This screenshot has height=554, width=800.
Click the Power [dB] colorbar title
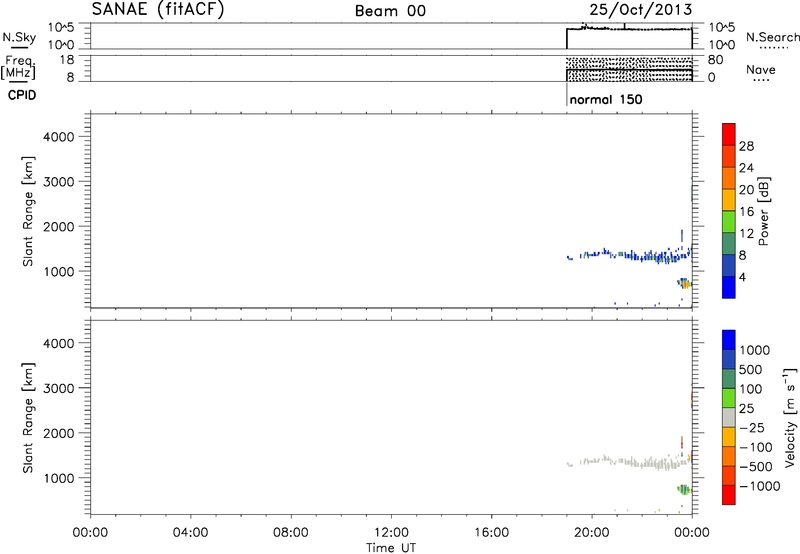click(763, 211)
